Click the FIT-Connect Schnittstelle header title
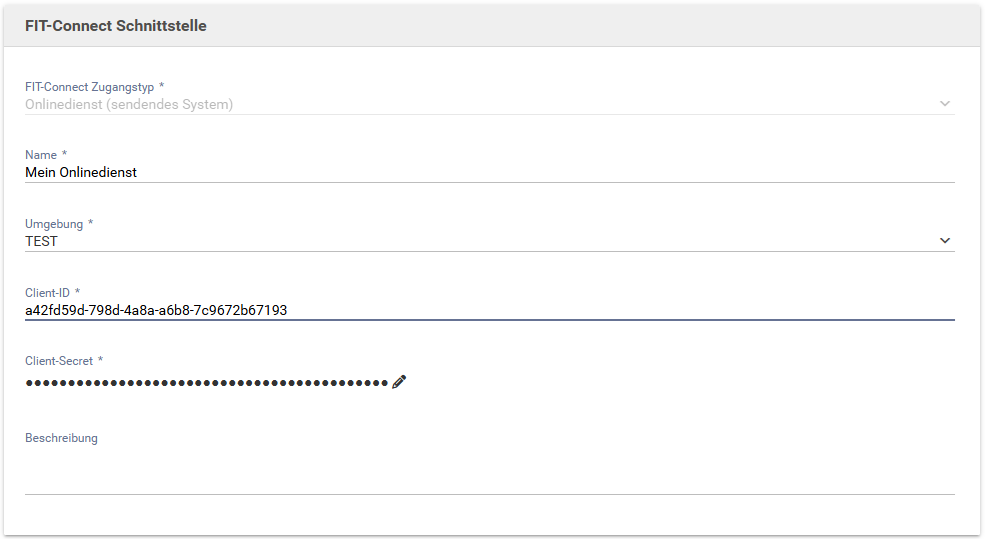 coord(116,26)
